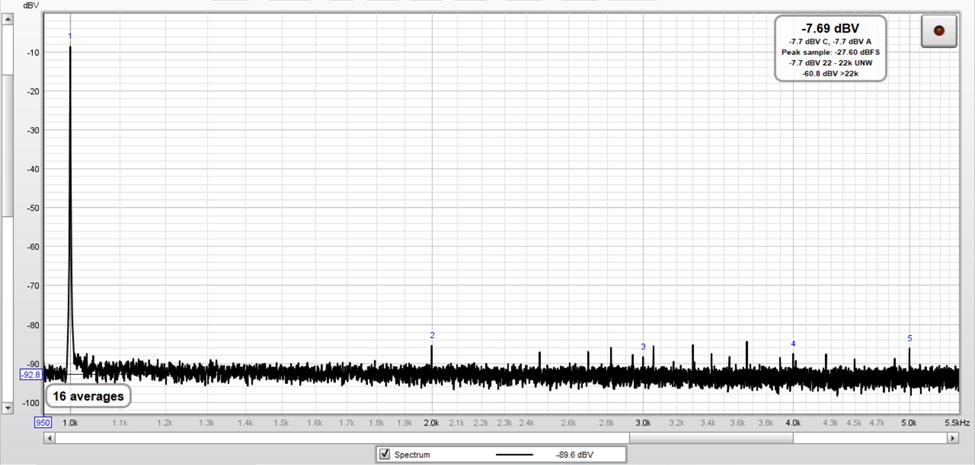Click the vertical dBV scrollbar thumb
This screenshot has width=975, height=465.
coord(7,120)
